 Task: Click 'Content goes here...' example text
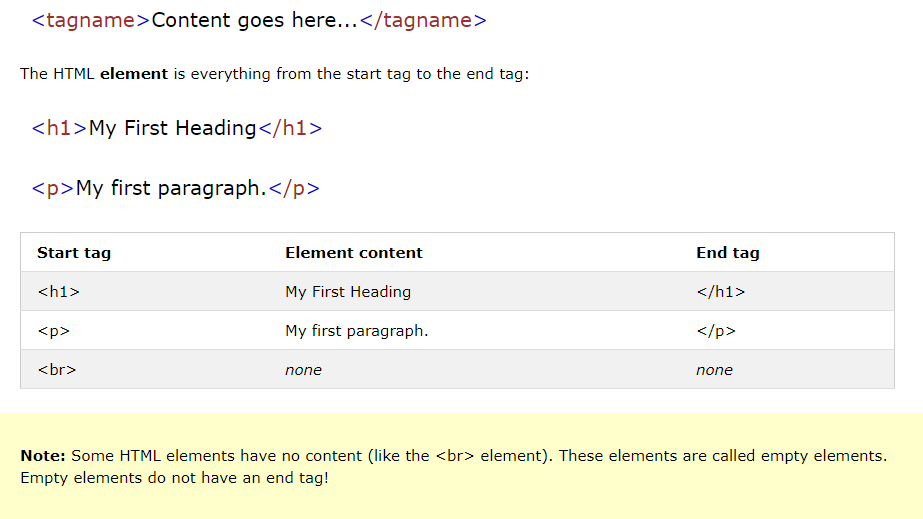click(255, 21)
